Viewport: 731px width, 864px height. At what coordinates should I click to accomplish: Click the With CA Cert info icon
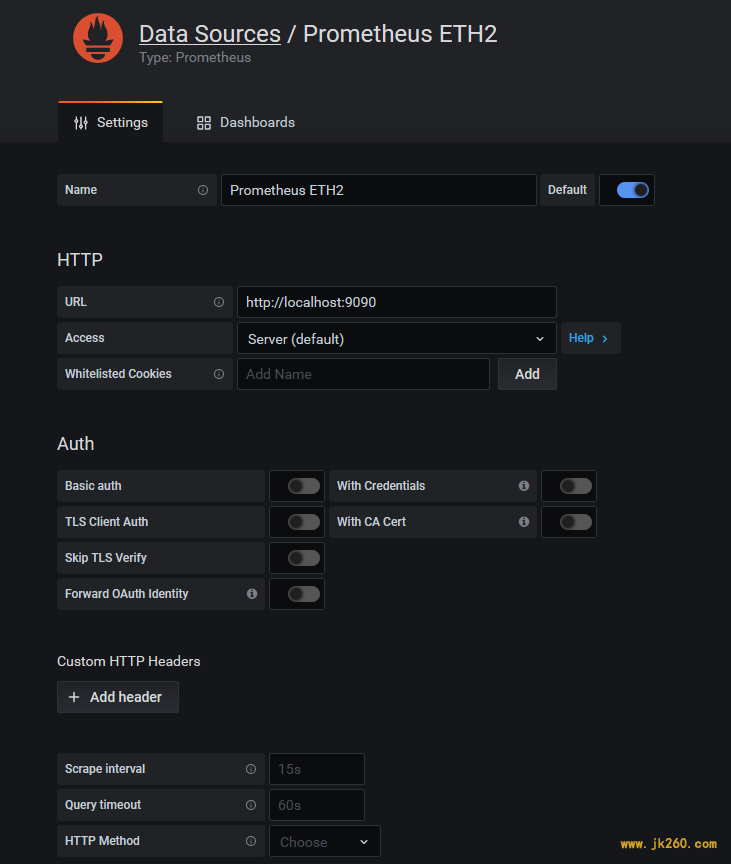[524, 521]
